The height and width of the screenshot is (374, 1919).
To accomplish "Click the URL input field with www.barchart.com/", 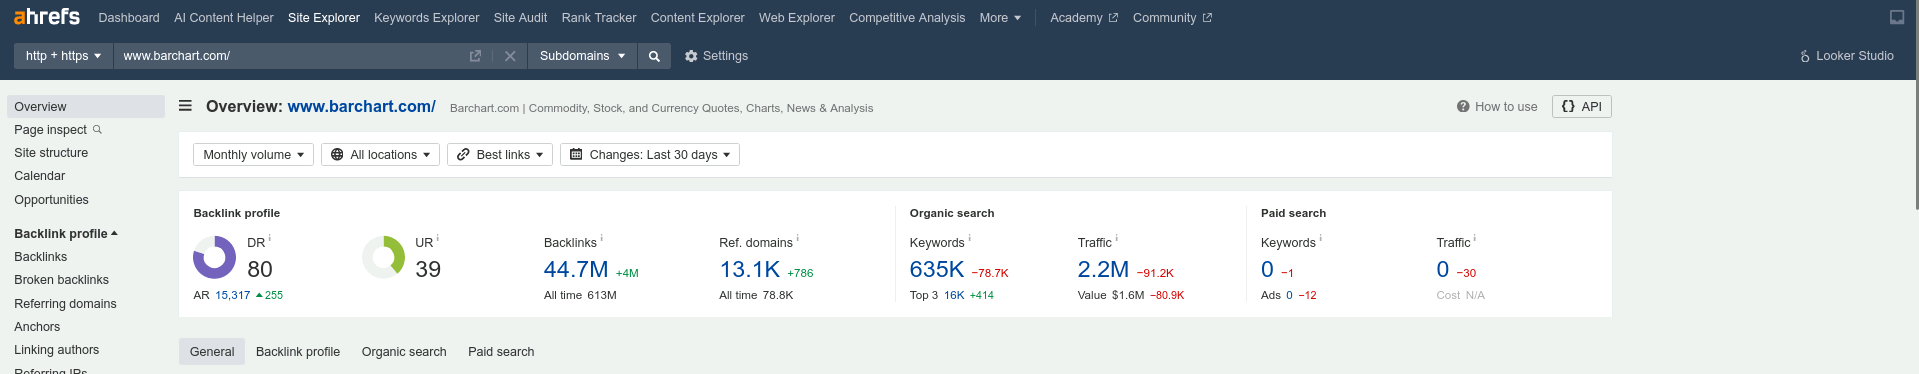I will pos(290,56).
